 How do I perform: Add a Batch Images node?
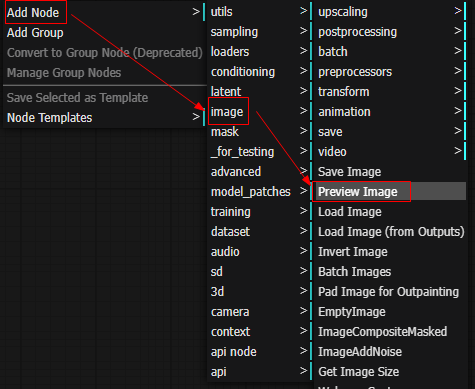tap(391, 272)
